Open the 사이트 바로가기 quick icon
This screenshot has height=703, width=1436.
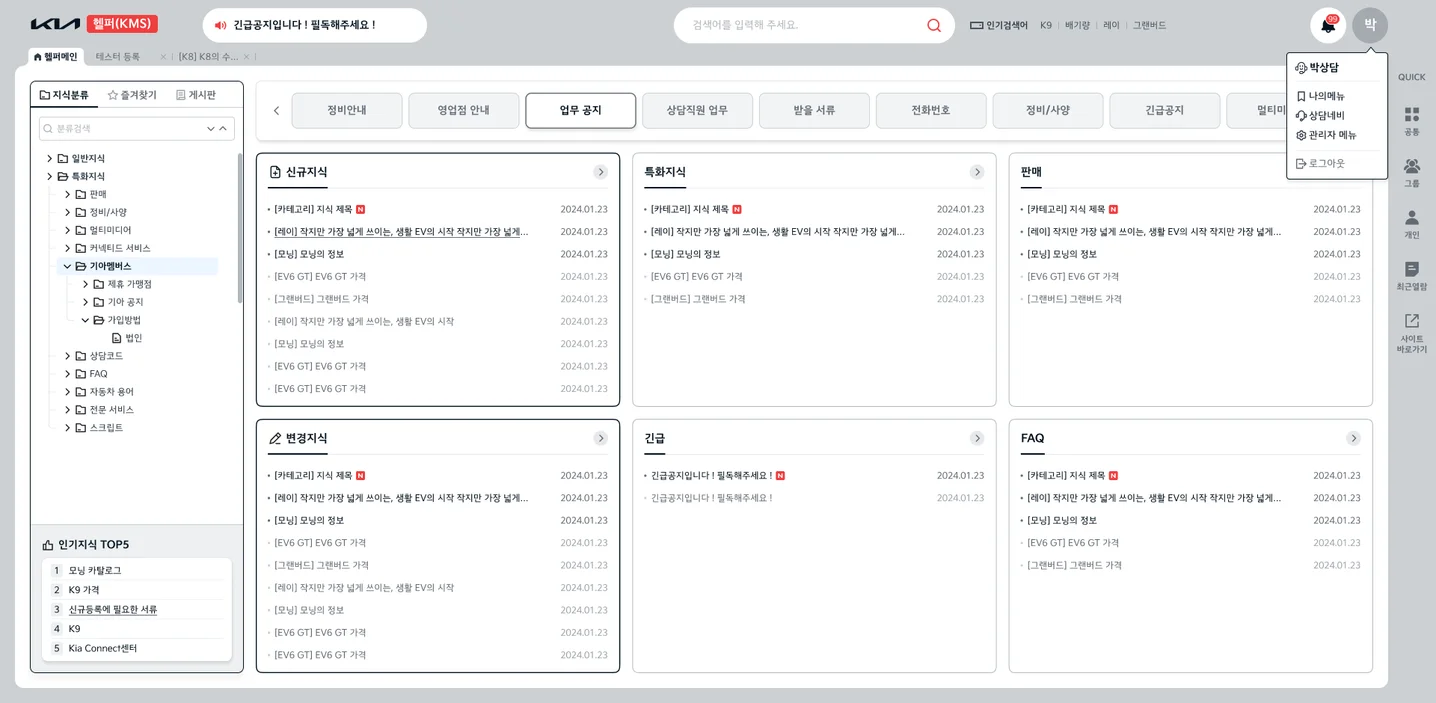click(x=1412, y=333)
